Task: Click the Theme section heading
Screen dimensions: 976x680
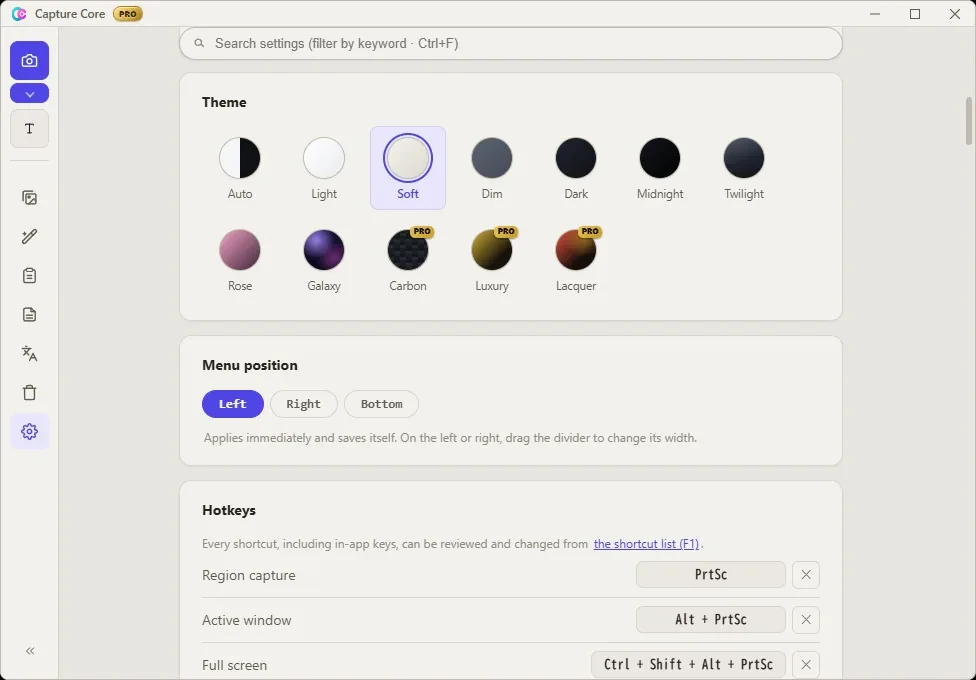Action: click(x=224, y=102)
